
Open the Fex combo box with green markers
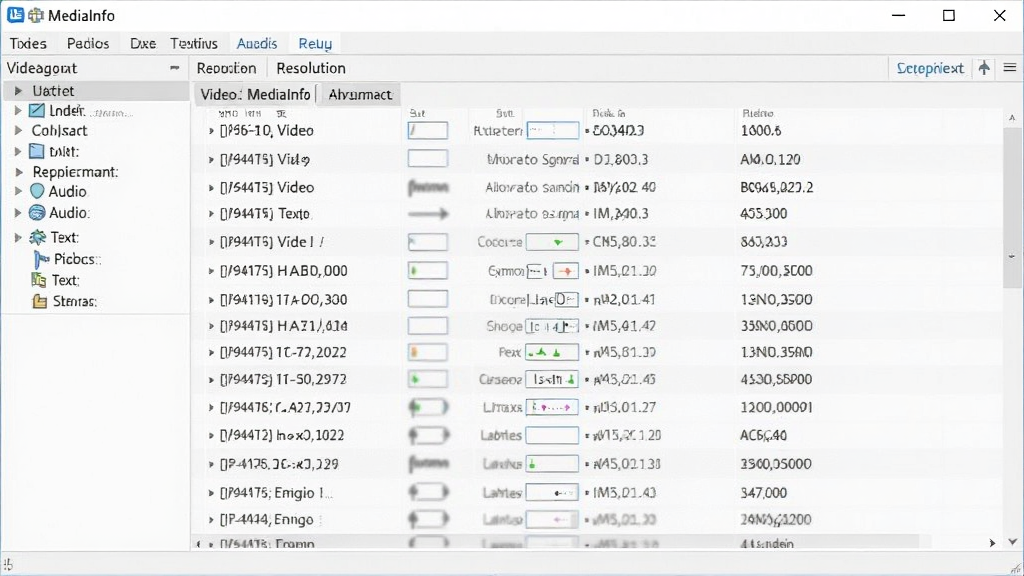(552, 353)
